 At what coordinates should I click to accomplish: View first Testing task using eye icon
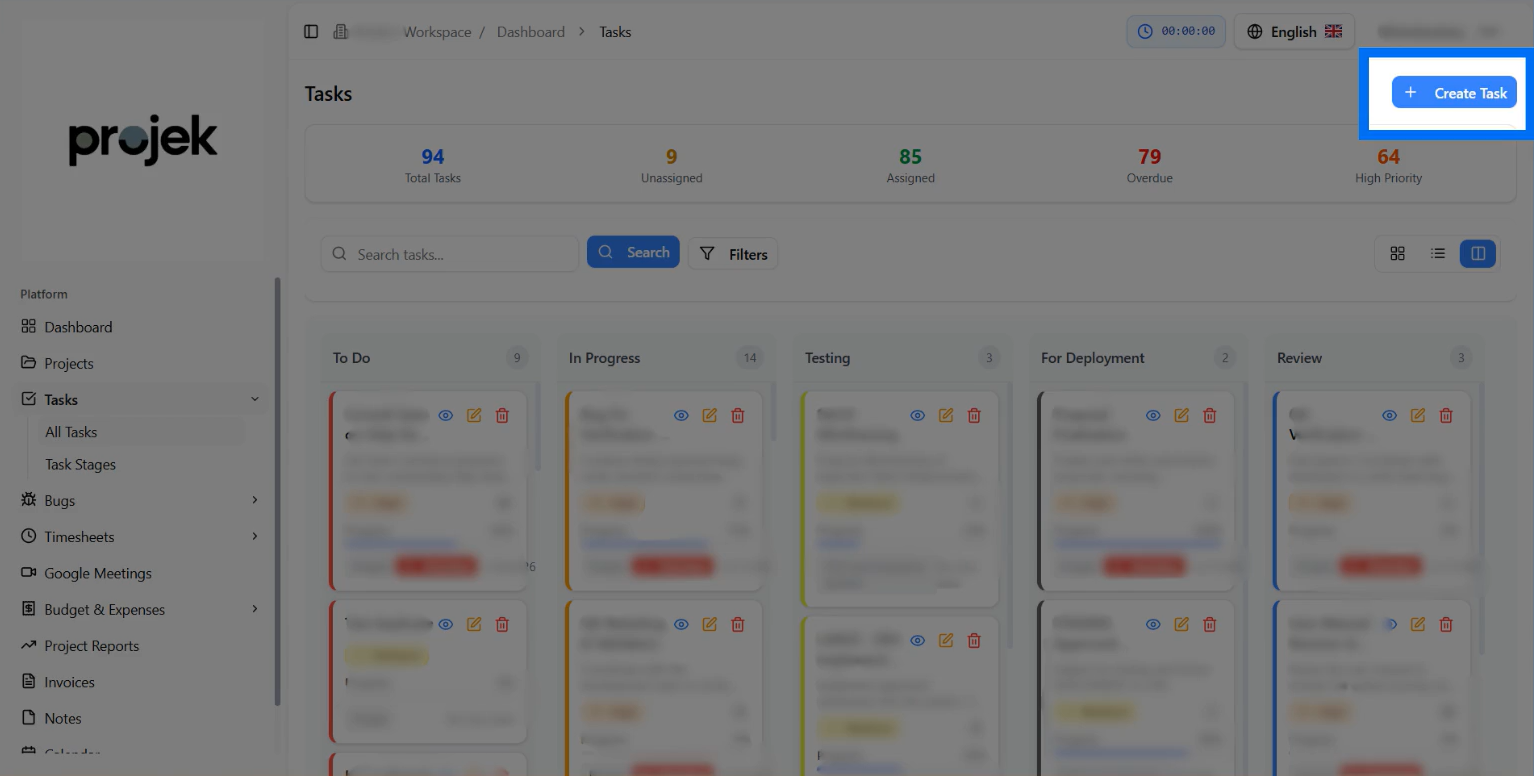click(918, 415)
